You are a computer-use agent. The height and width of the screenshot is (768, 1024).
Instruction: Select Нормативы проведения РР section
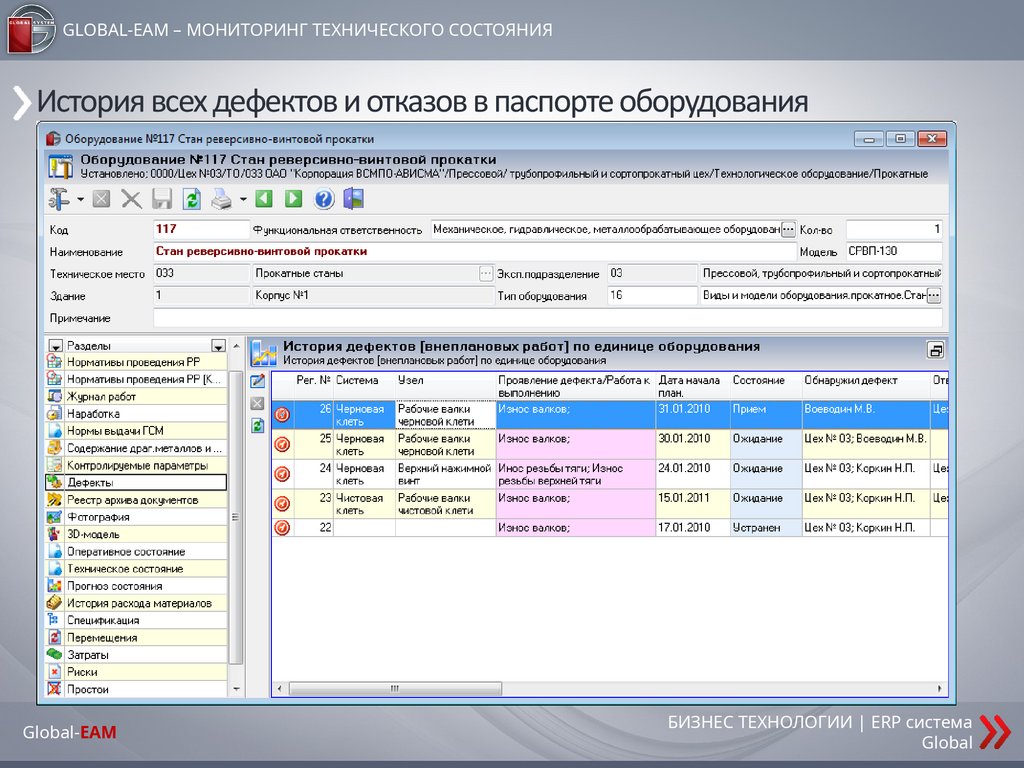pos(136,362)
